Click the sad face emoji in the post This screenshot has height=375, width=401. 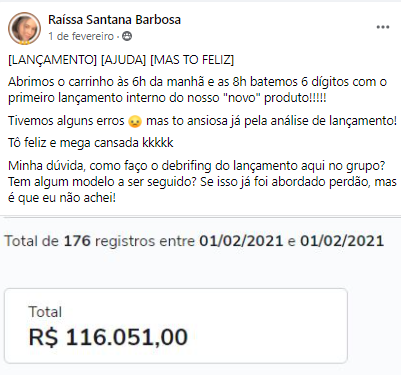(135, 121)
